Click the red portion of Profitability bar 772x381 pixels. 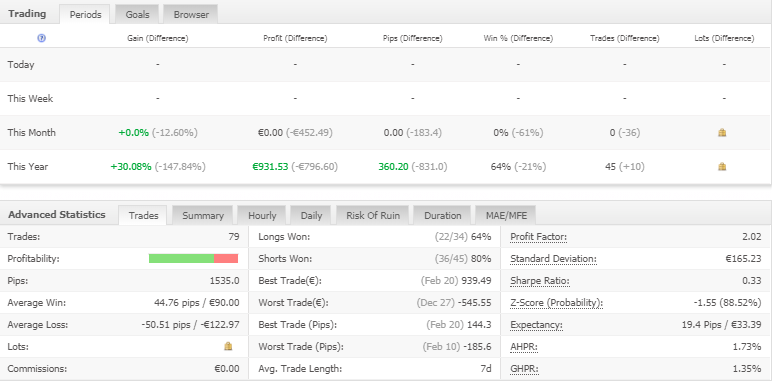226,258
